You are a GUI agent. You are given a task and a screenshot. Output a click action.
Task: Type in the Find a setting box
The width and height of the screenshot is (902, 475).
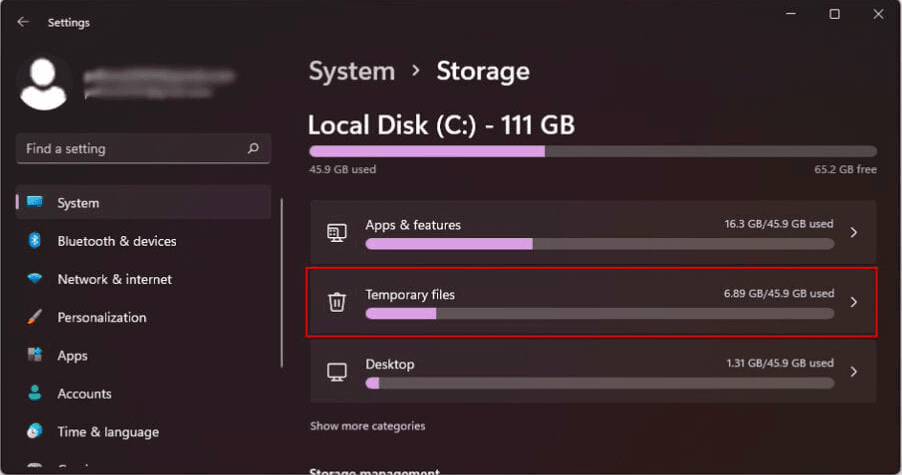tap(130, 149)
